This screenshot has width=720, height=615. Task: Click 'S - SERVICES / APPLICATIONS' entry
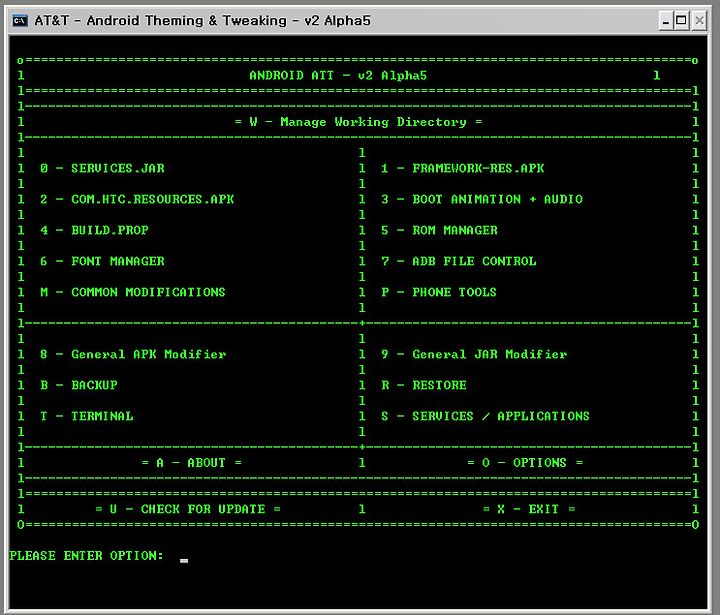[x=485, y=416]
